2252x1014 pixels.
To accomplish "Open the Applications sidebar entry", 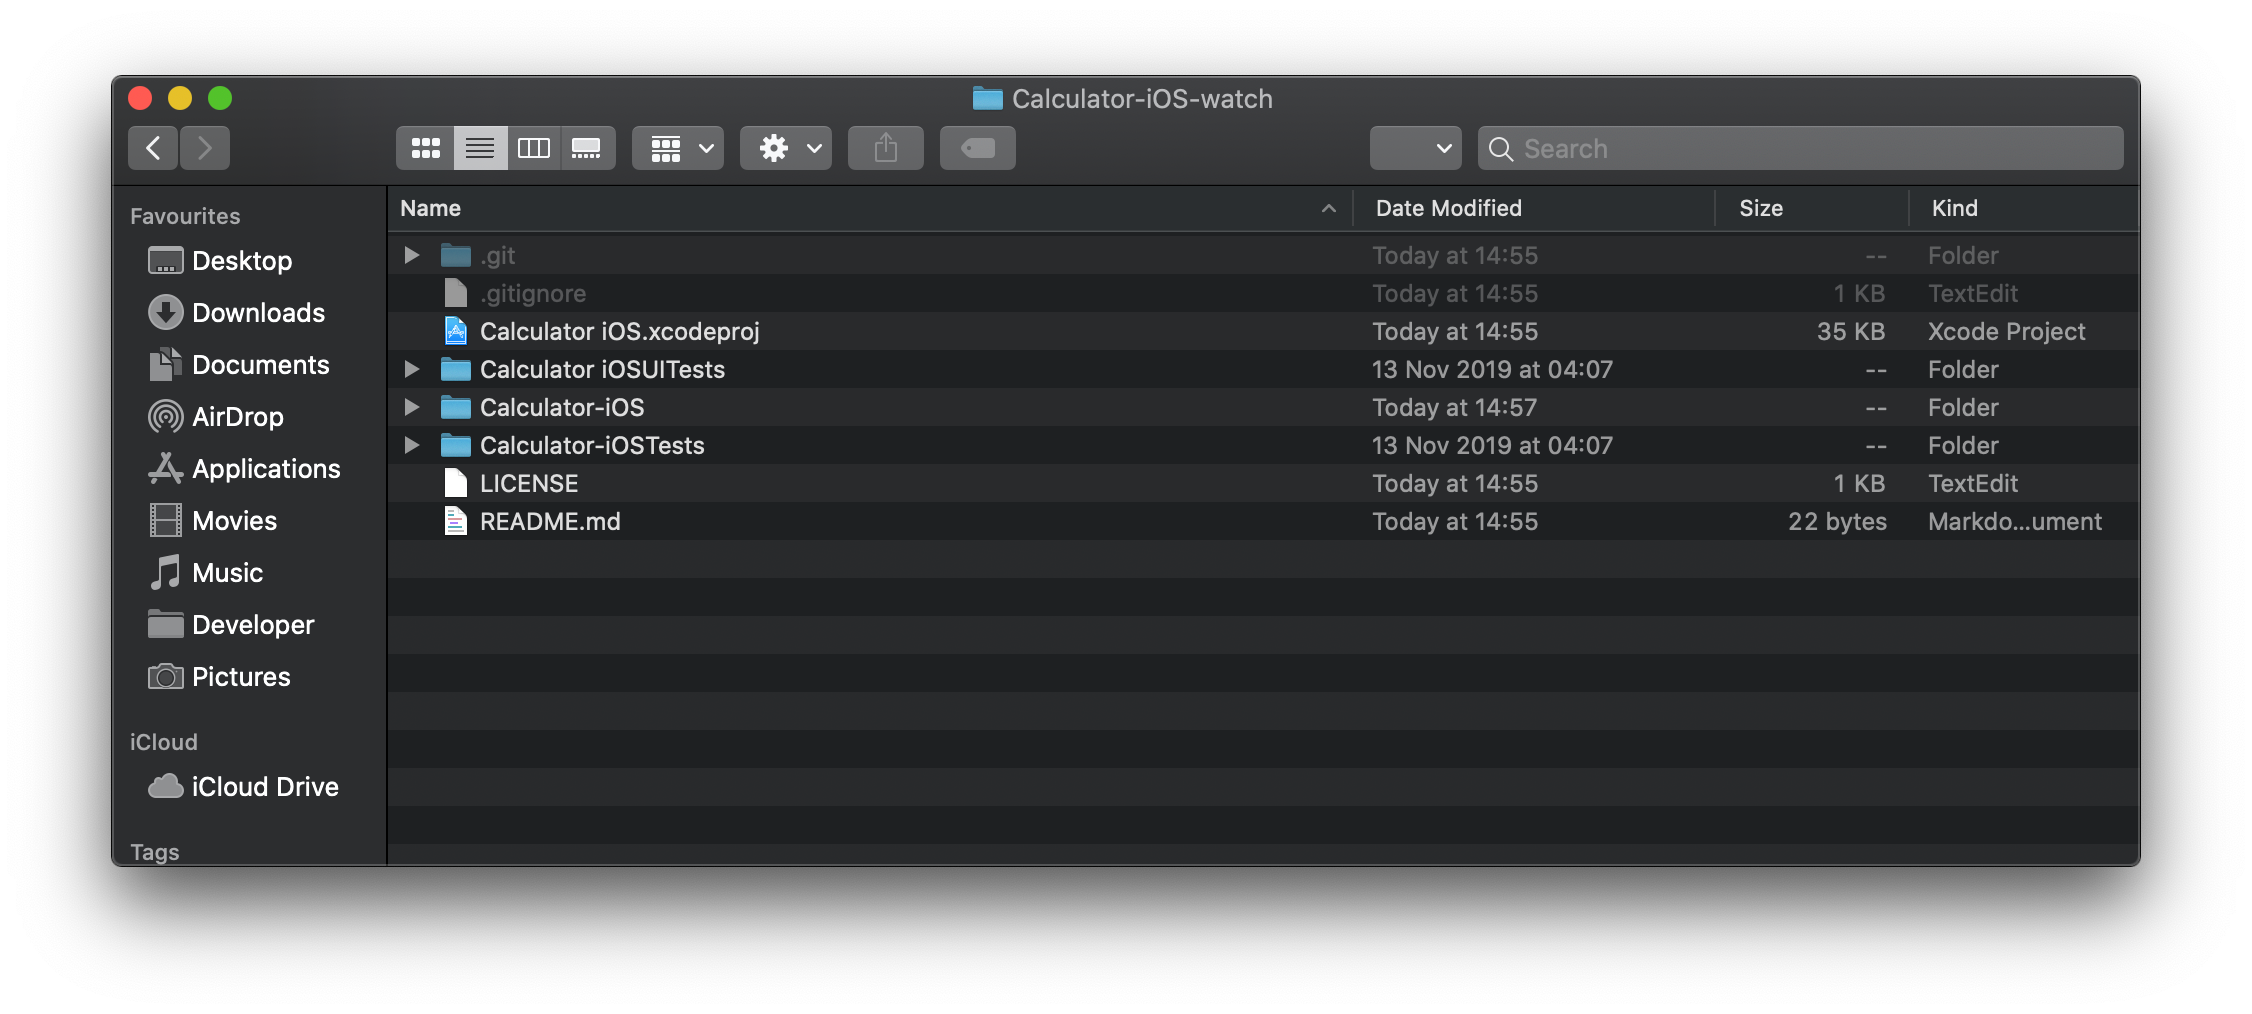I will tap(265, 468).
